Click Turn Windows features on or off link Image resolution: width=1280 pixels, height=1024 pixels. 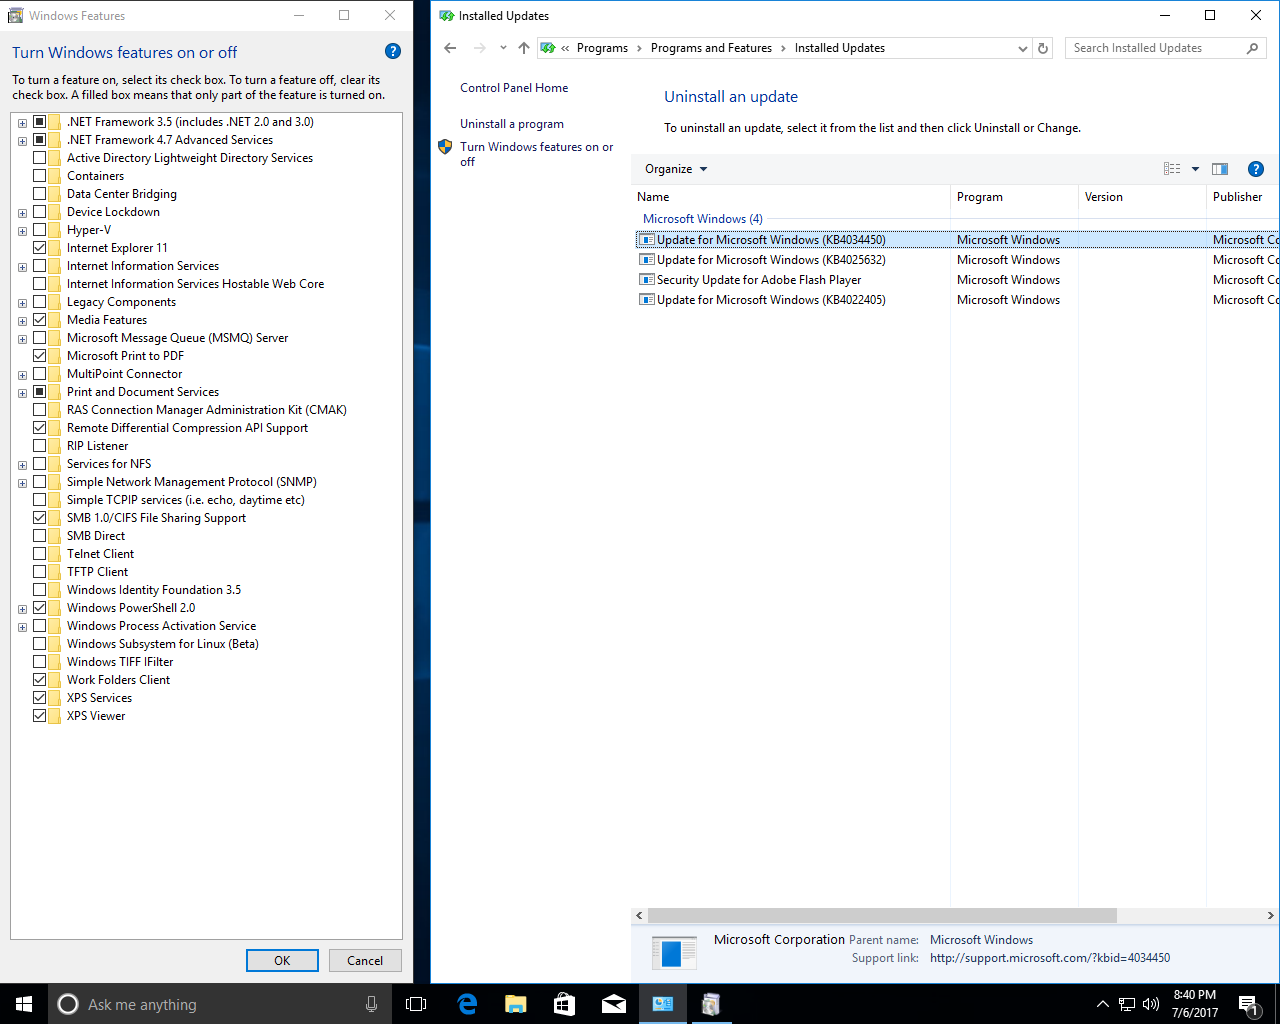[x=536, y=154]
